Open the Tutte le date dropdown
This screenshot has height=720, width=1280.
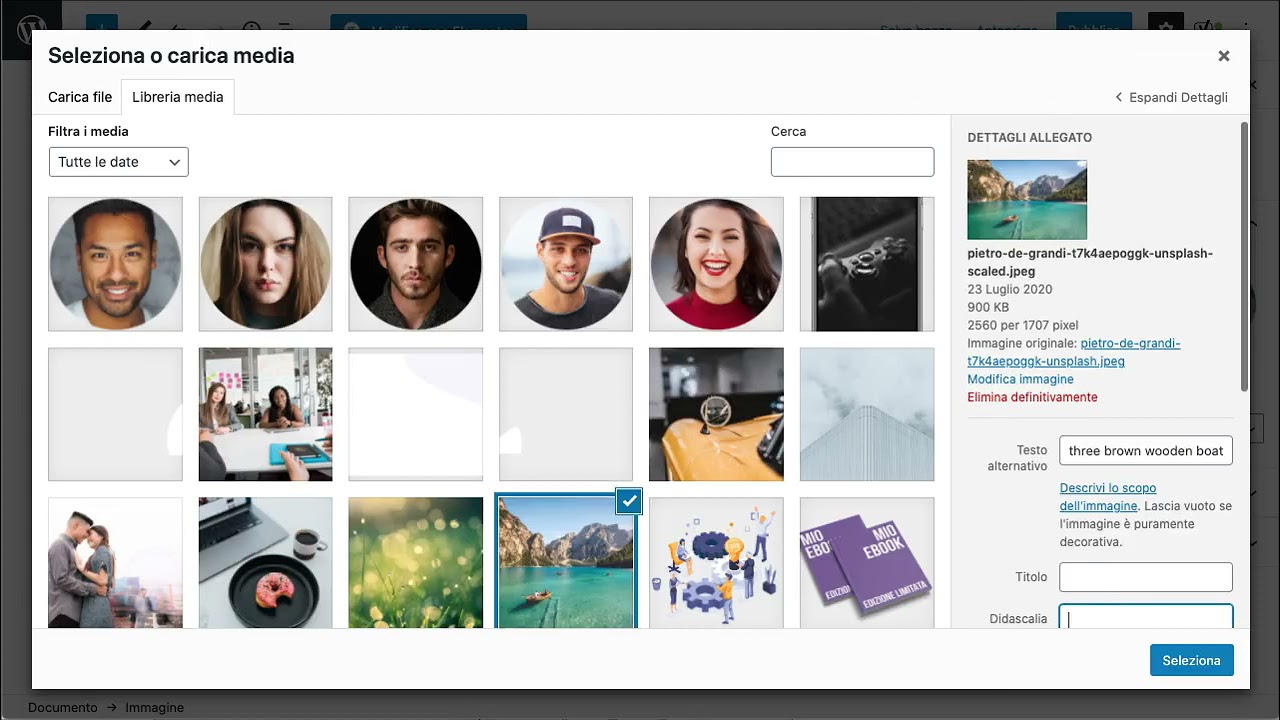(118, 162)
